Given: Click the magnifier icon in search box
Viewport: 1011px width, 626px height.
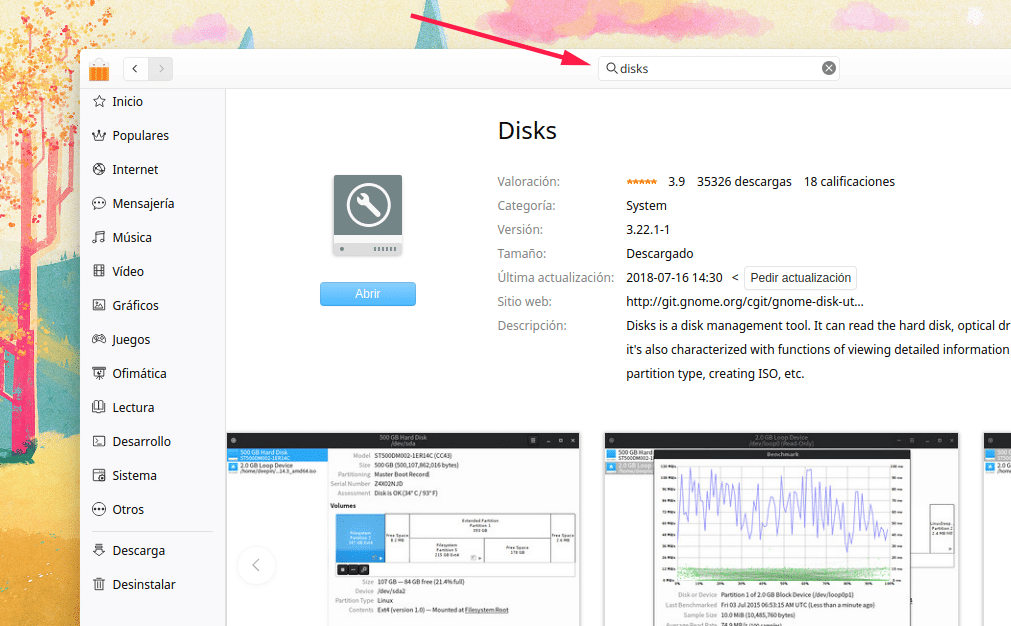Looking at the screenshot, I should click(611, 68).
